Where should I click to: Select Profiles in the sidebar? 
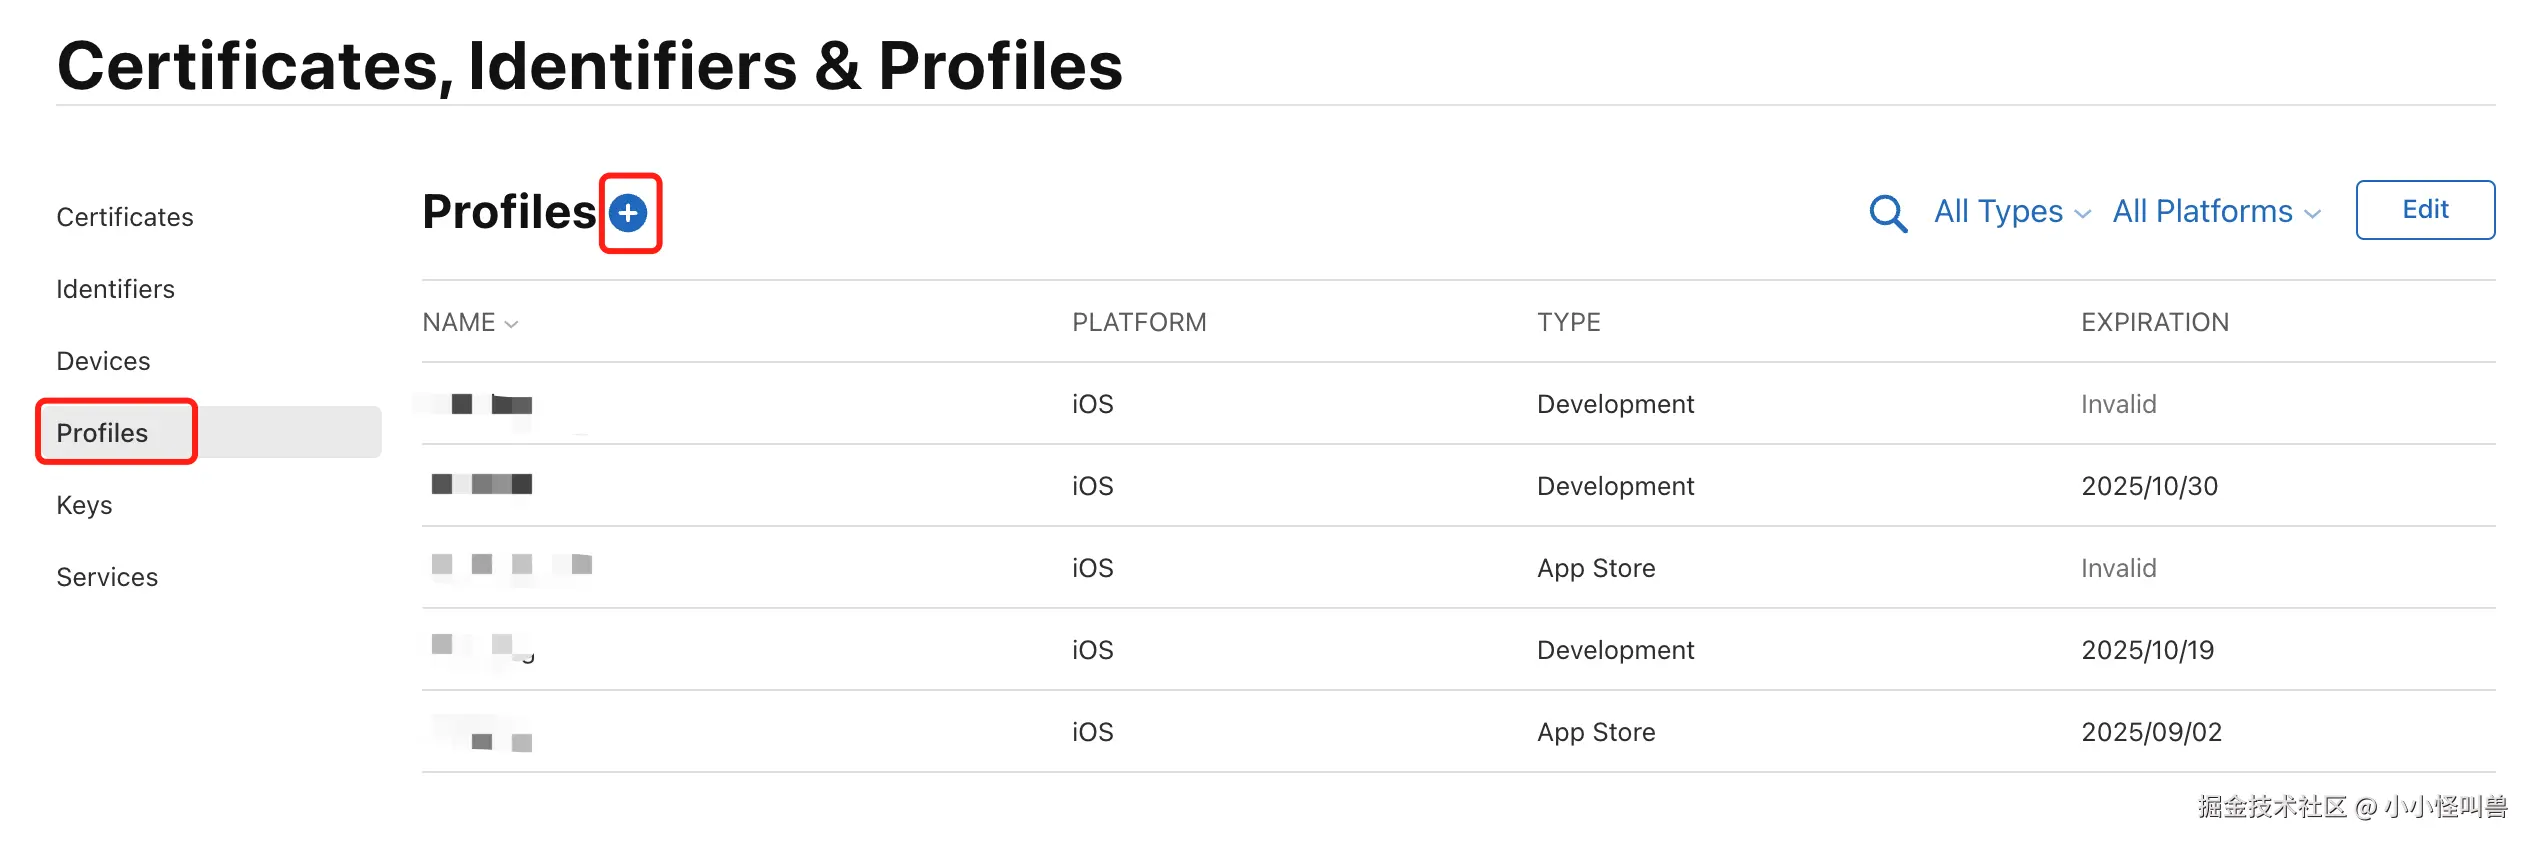(x=102, y=433)
